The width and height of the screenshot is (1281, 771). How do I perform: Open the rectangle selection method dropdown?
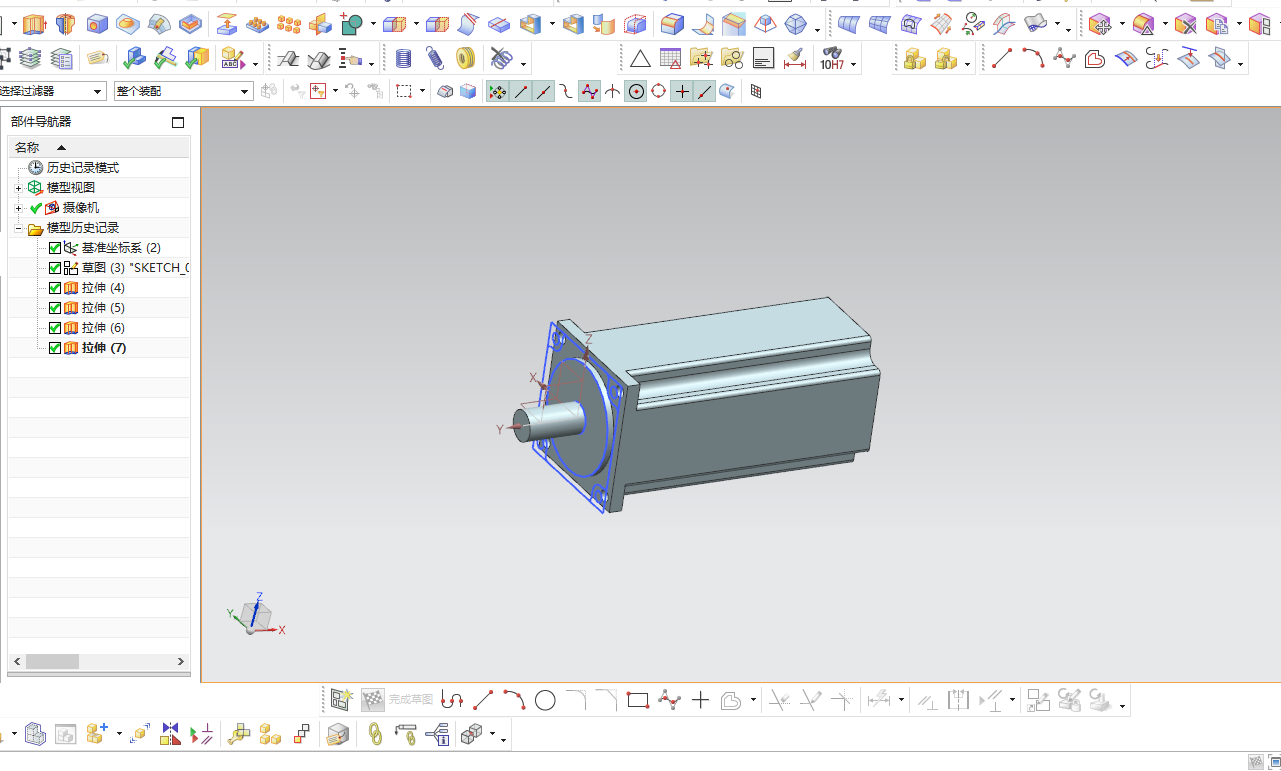(x=422, y=92)
